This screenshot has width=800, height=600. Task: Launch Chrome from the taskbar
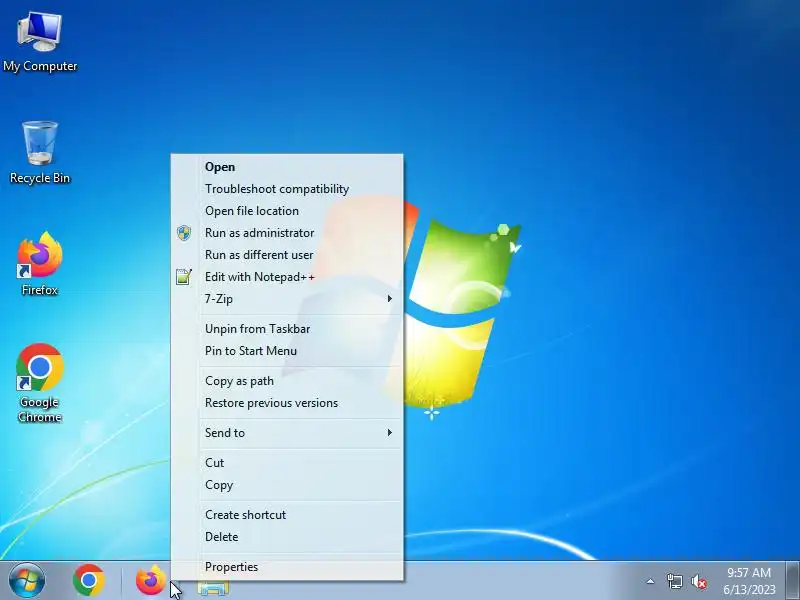point(89,581)
